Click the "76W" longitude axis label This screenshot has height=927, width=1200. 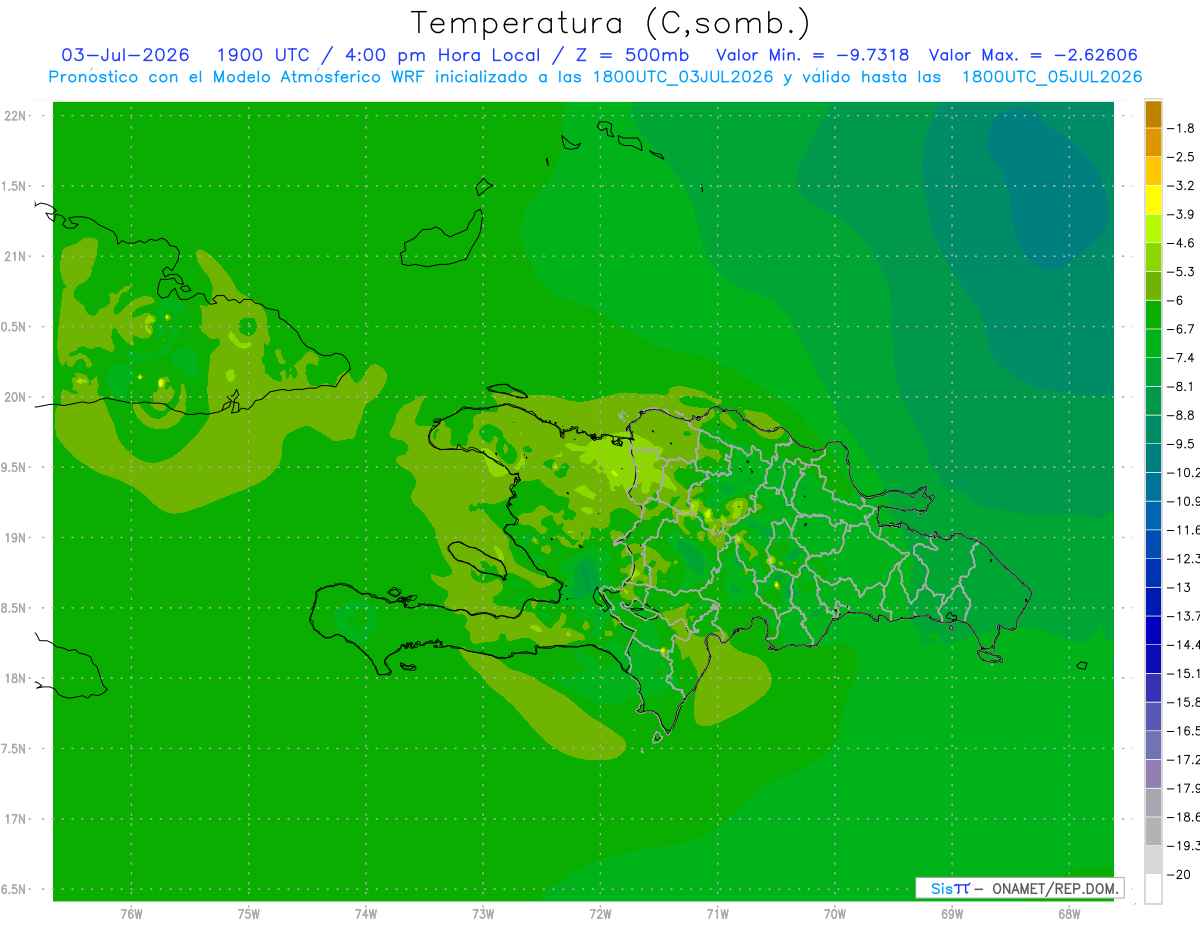(131, 913)
